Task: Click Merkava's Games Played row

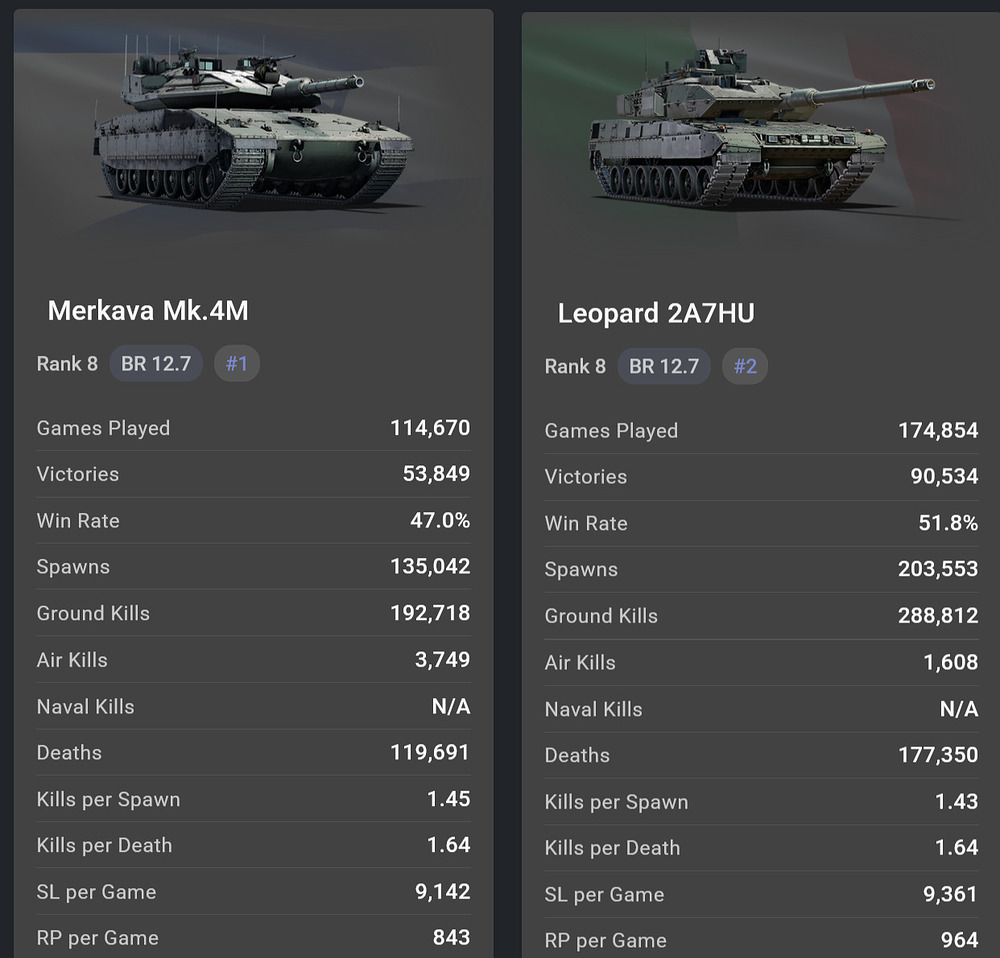Action: click(x=253, y=428)
